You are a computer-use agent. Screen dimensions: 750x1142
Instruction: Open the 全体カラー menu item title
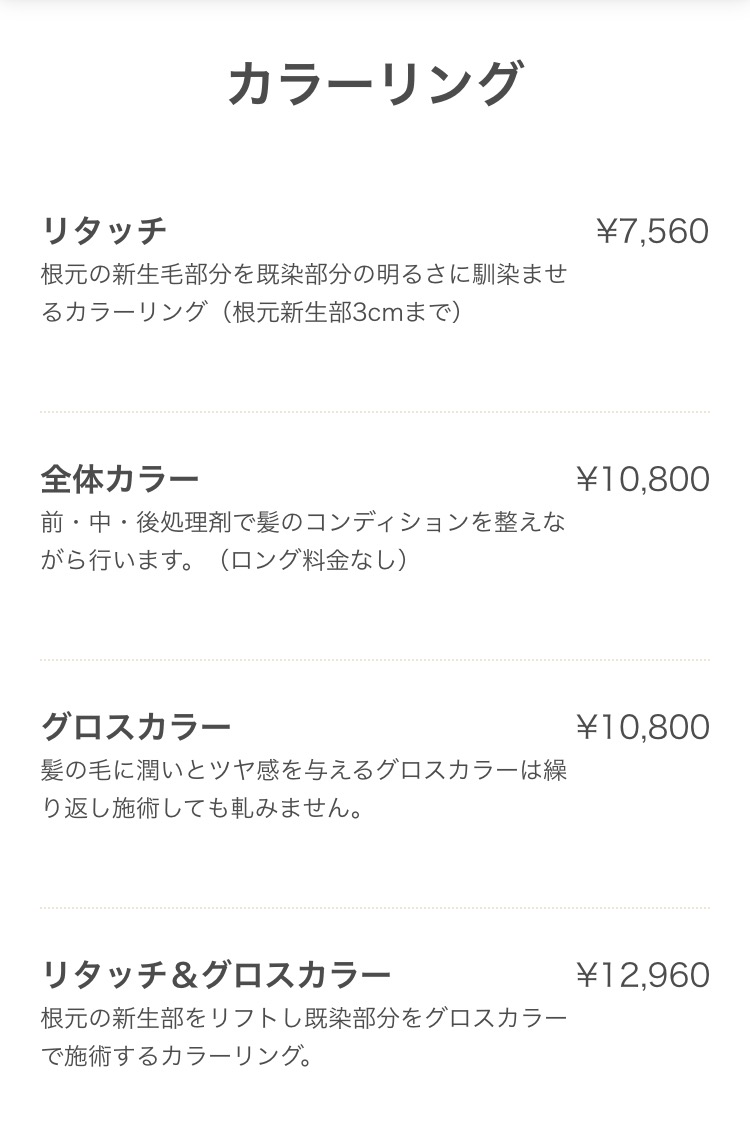pyautogui.click(x=120, y=478)
